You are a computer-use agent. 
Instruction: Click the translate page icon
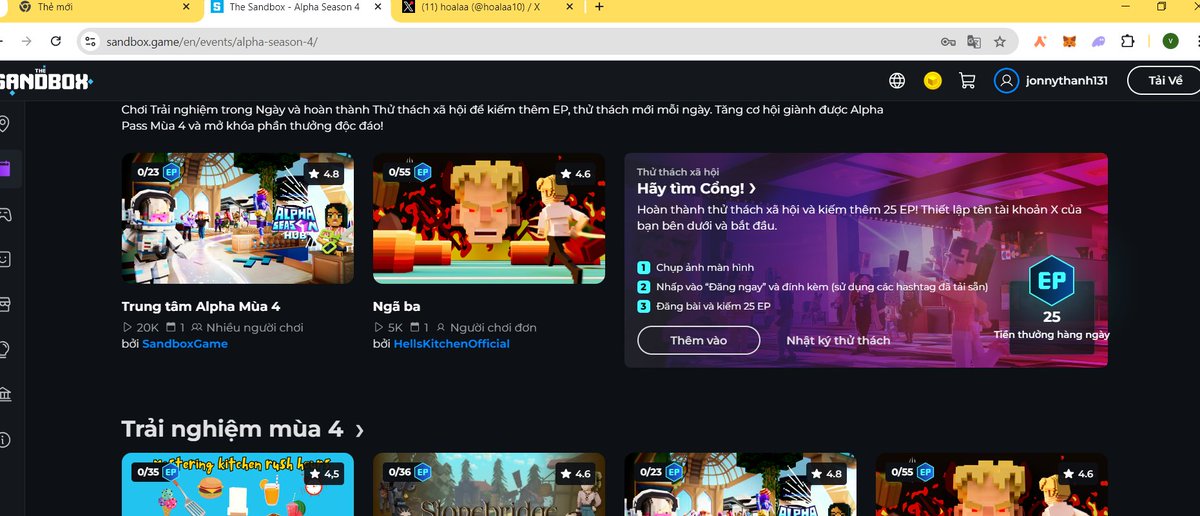coord(974,41)
